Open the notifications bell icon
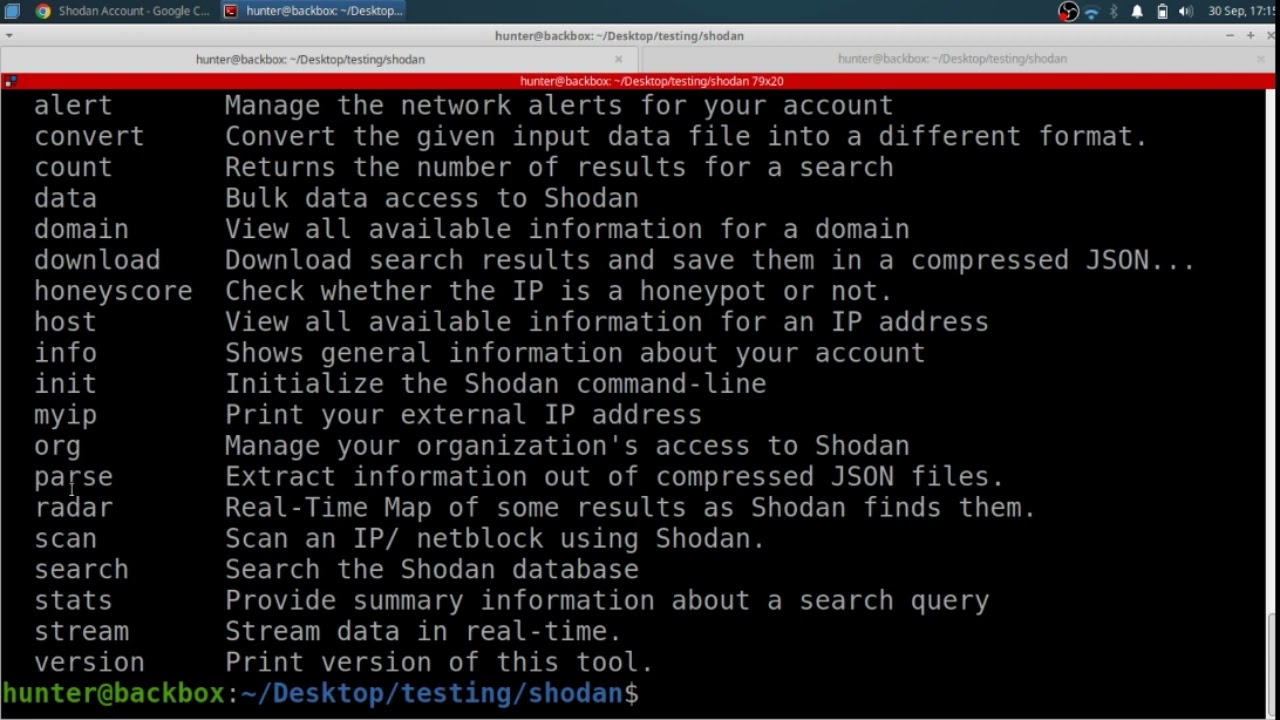 click(x=1137, y=12)
